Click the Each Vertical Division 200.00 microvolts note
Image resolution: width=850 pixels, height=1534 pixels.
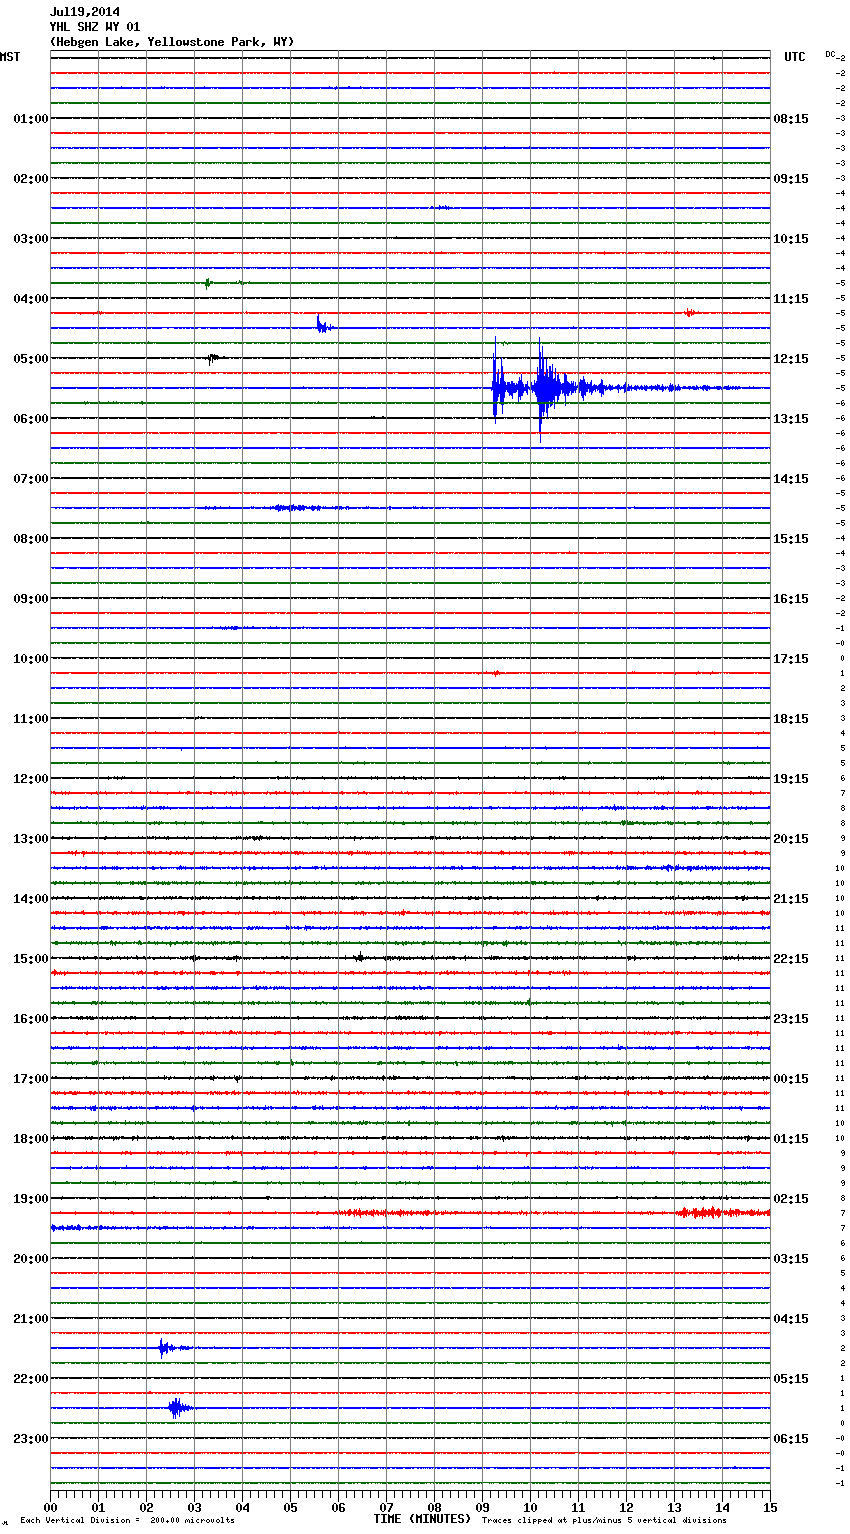coord(127,1520)
